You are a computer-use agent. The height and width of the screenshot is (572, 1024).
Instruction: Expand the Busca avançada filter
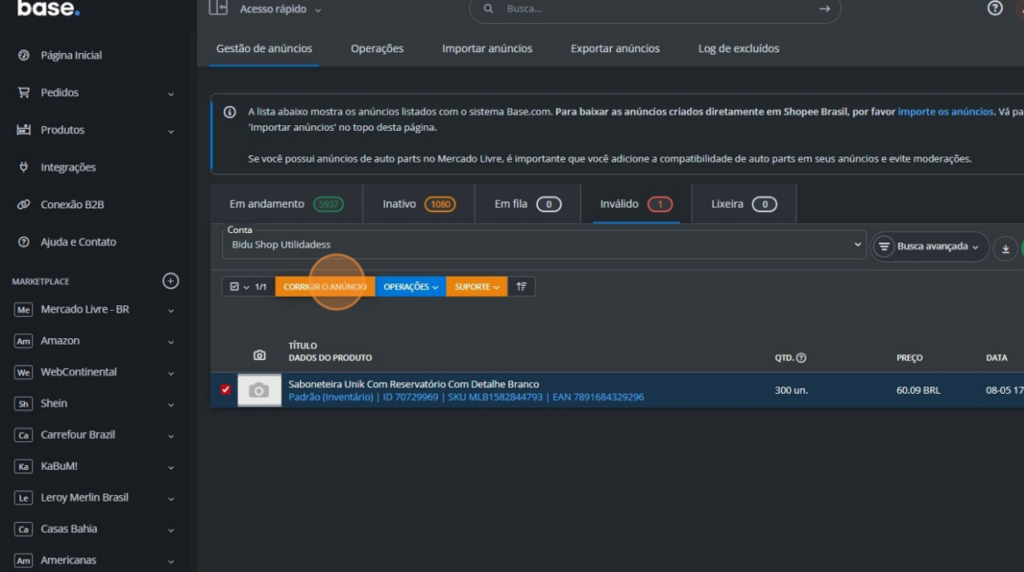(930, 246)
